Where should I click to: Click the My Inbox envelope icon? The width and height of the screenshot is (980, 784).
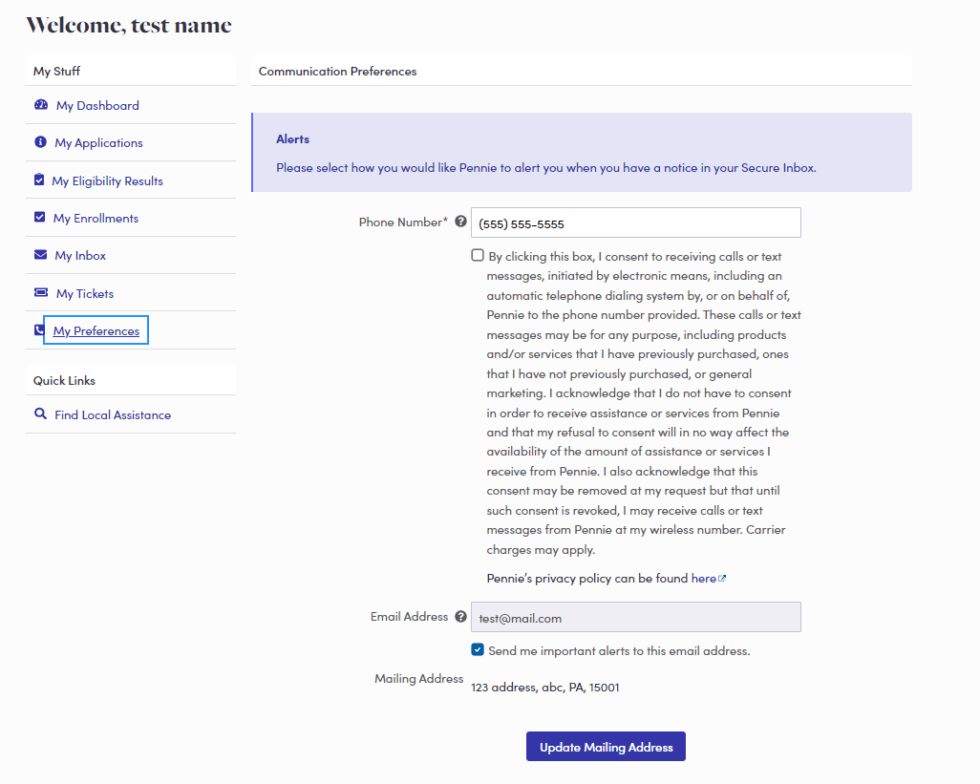click(x=41, y=256)
